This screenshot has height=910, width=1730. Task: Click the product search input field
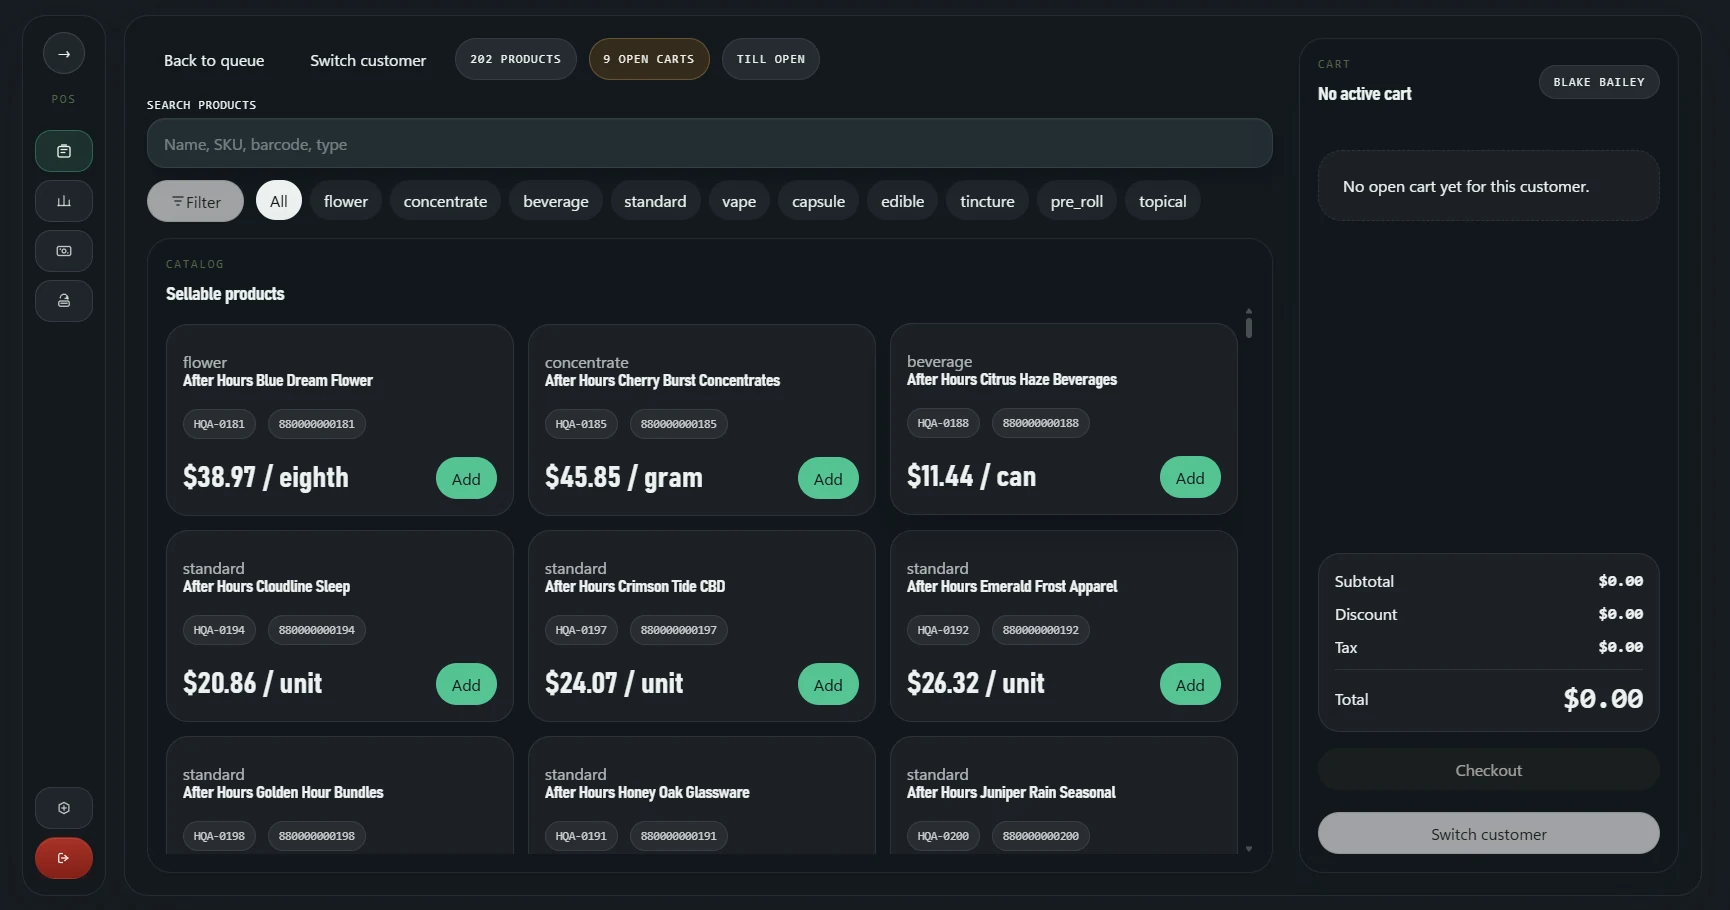point(708,144)
